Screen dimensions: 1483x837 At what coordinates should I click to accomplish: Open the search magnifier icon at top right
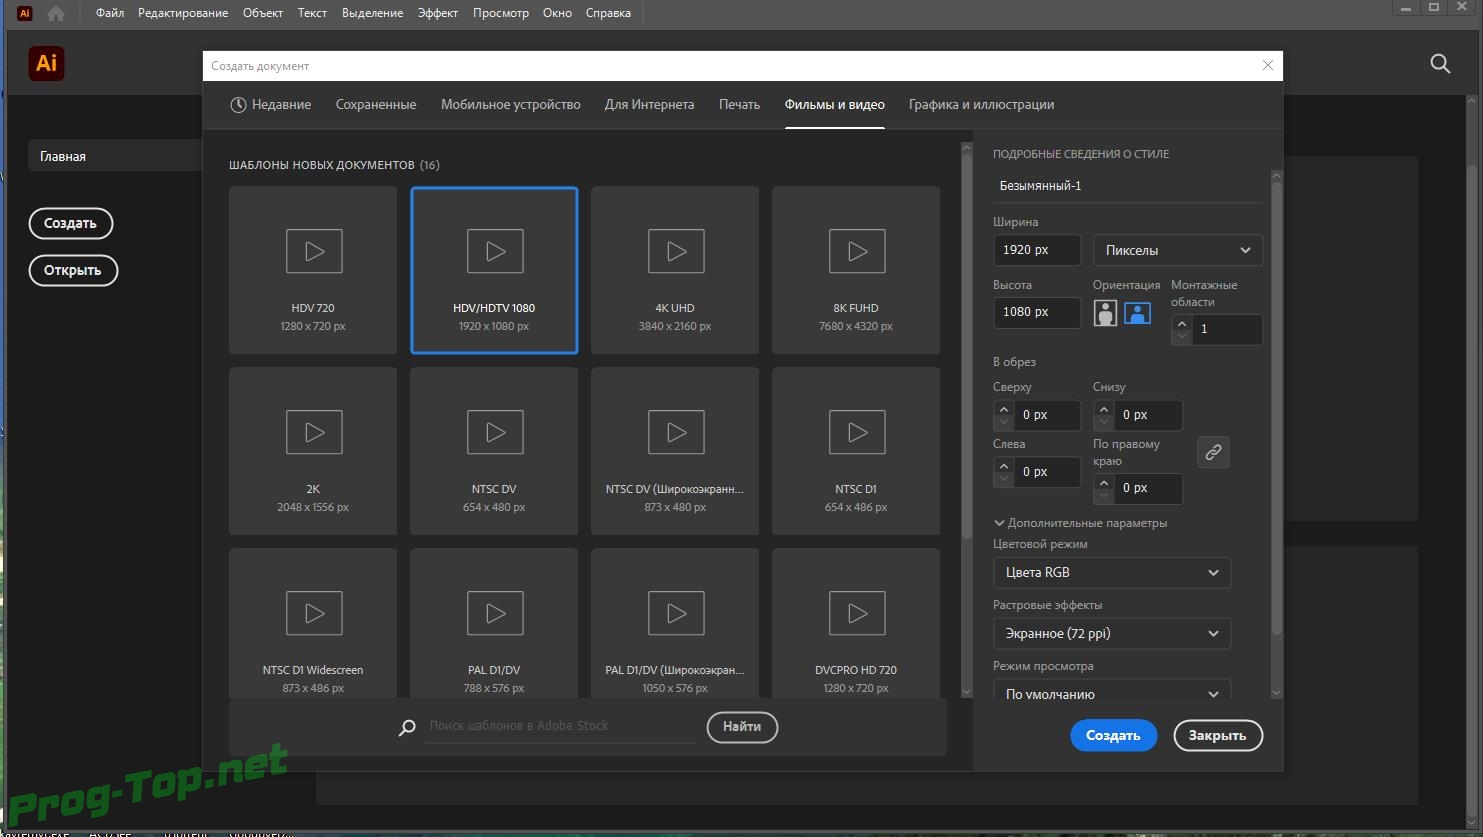[x=1440, y=64]
